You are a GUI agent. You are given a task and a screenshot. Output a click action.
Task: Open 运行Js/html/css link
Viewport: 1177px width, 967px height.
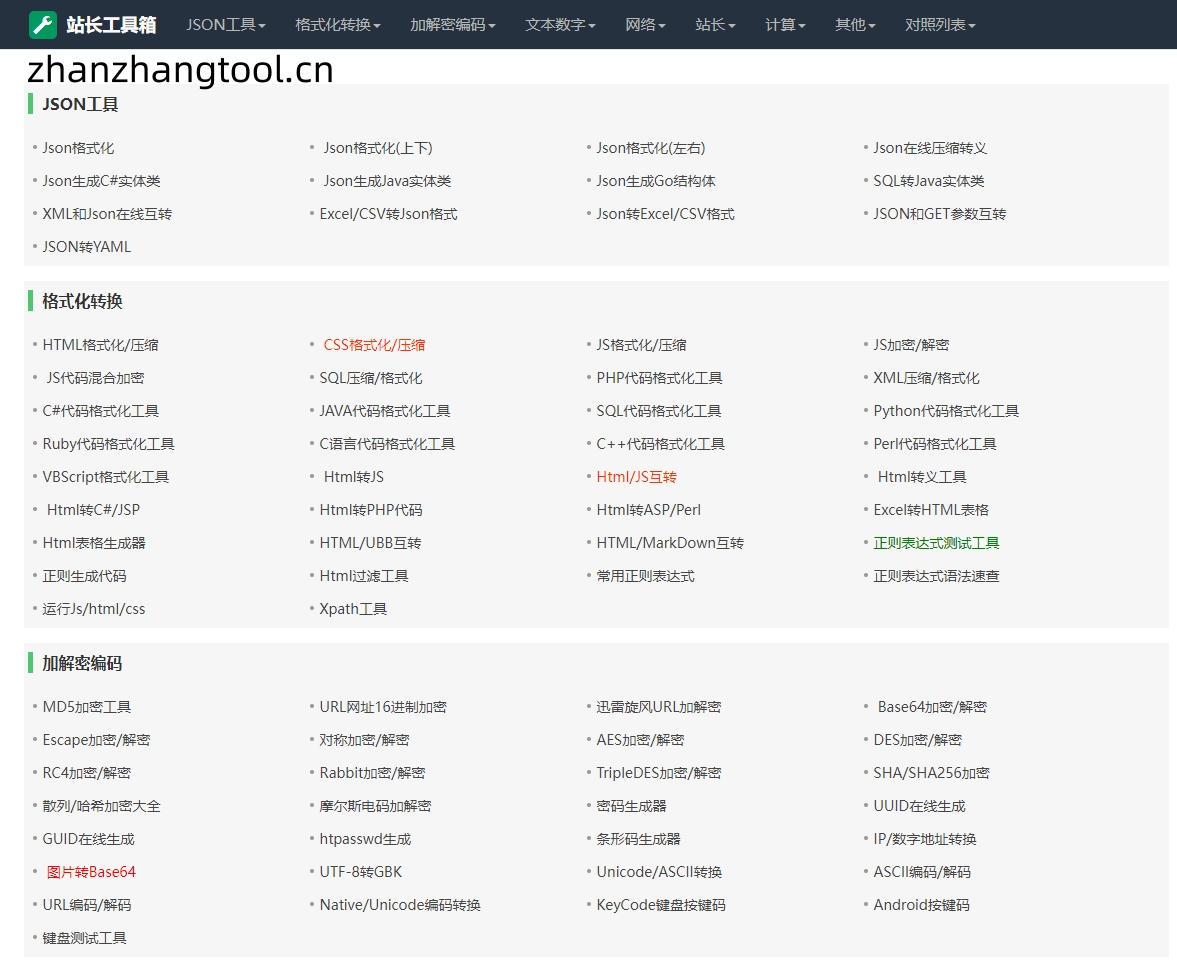(x=94, y=609)
